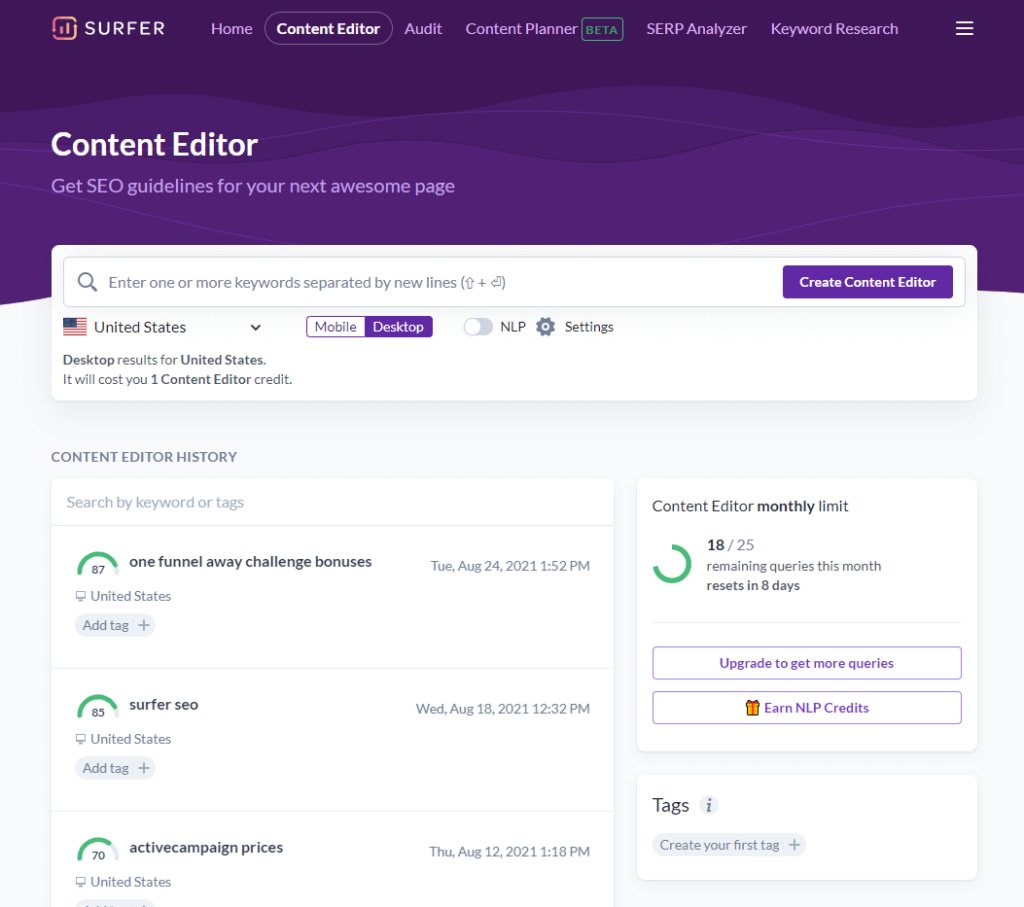Click score 85 gauge for surfer seo
This screenshot has width=1024, height=907.
98,707
